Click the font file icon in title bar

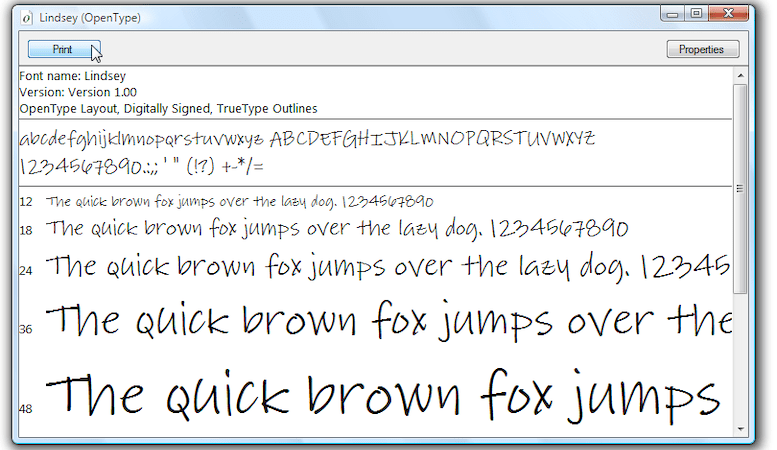pos(27,18)
